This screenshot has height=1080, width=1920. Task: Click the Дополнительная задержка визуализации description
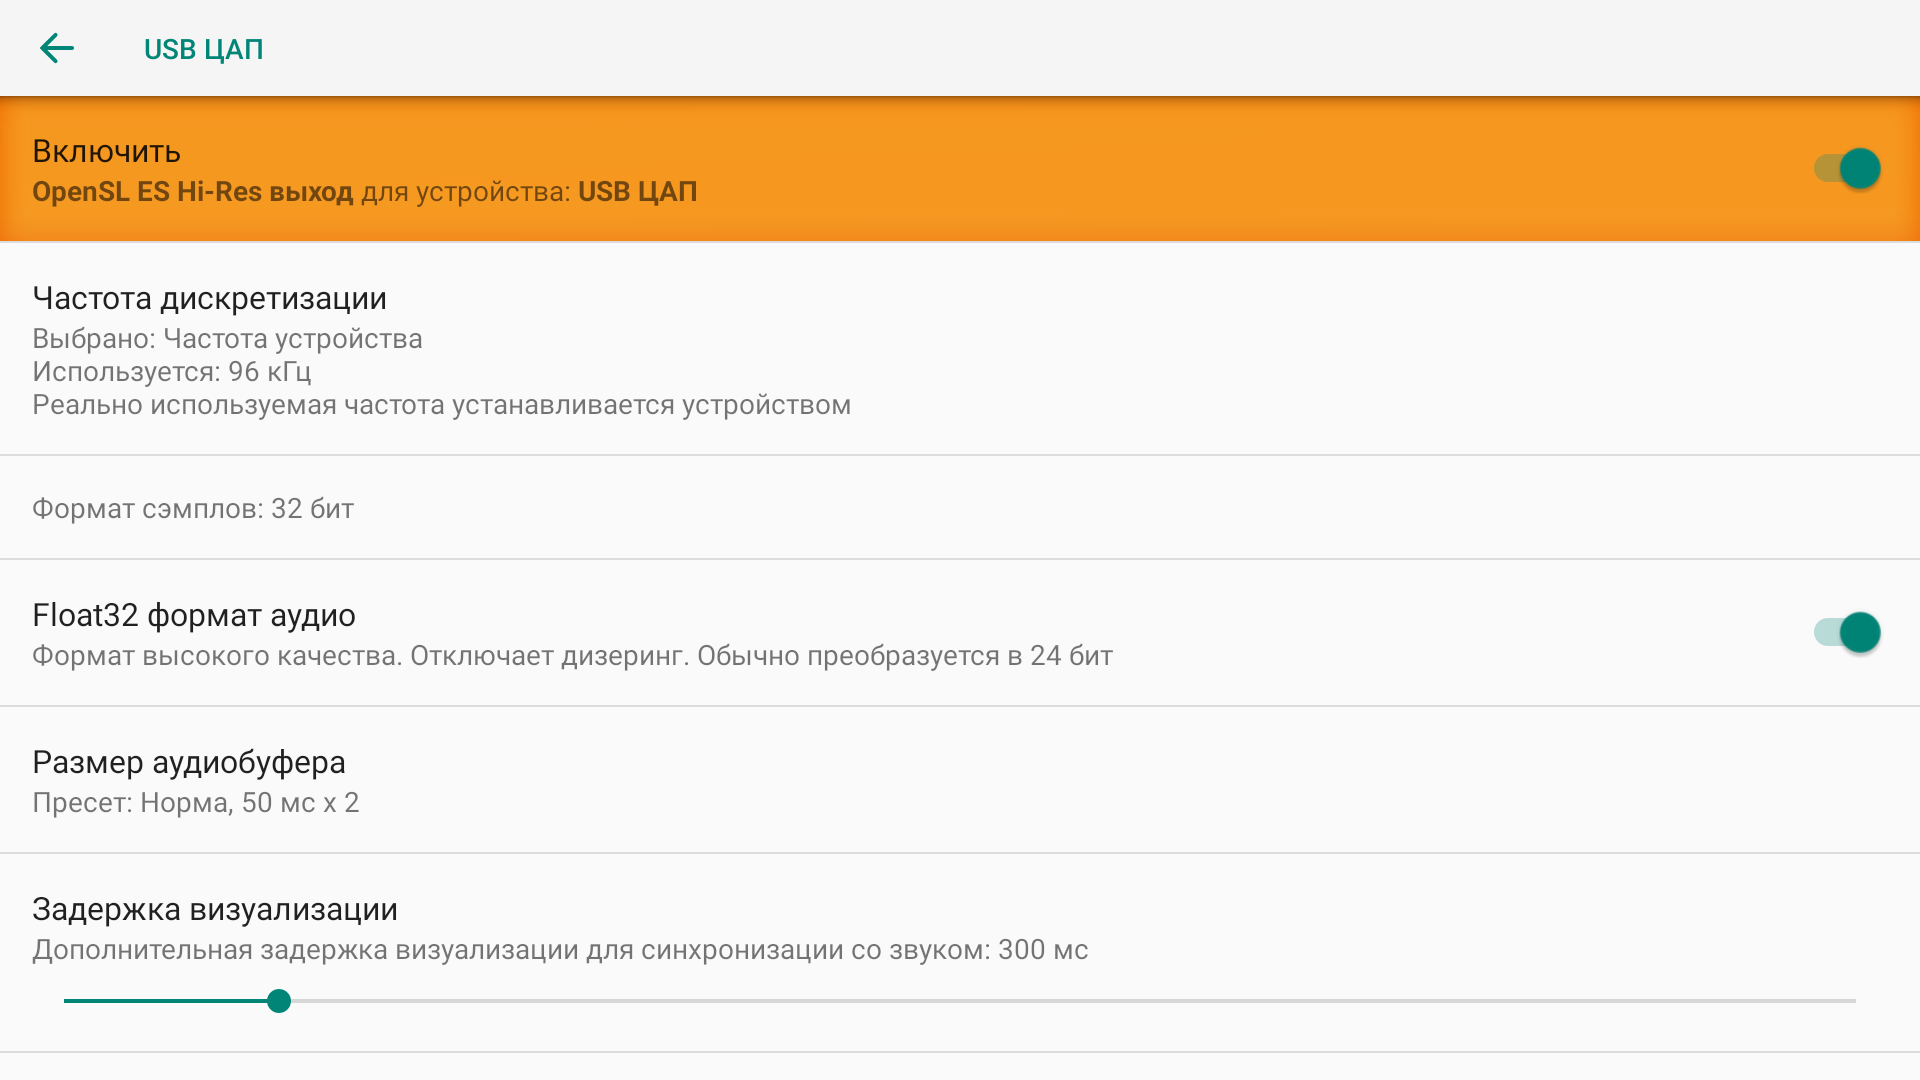[559, 950]
